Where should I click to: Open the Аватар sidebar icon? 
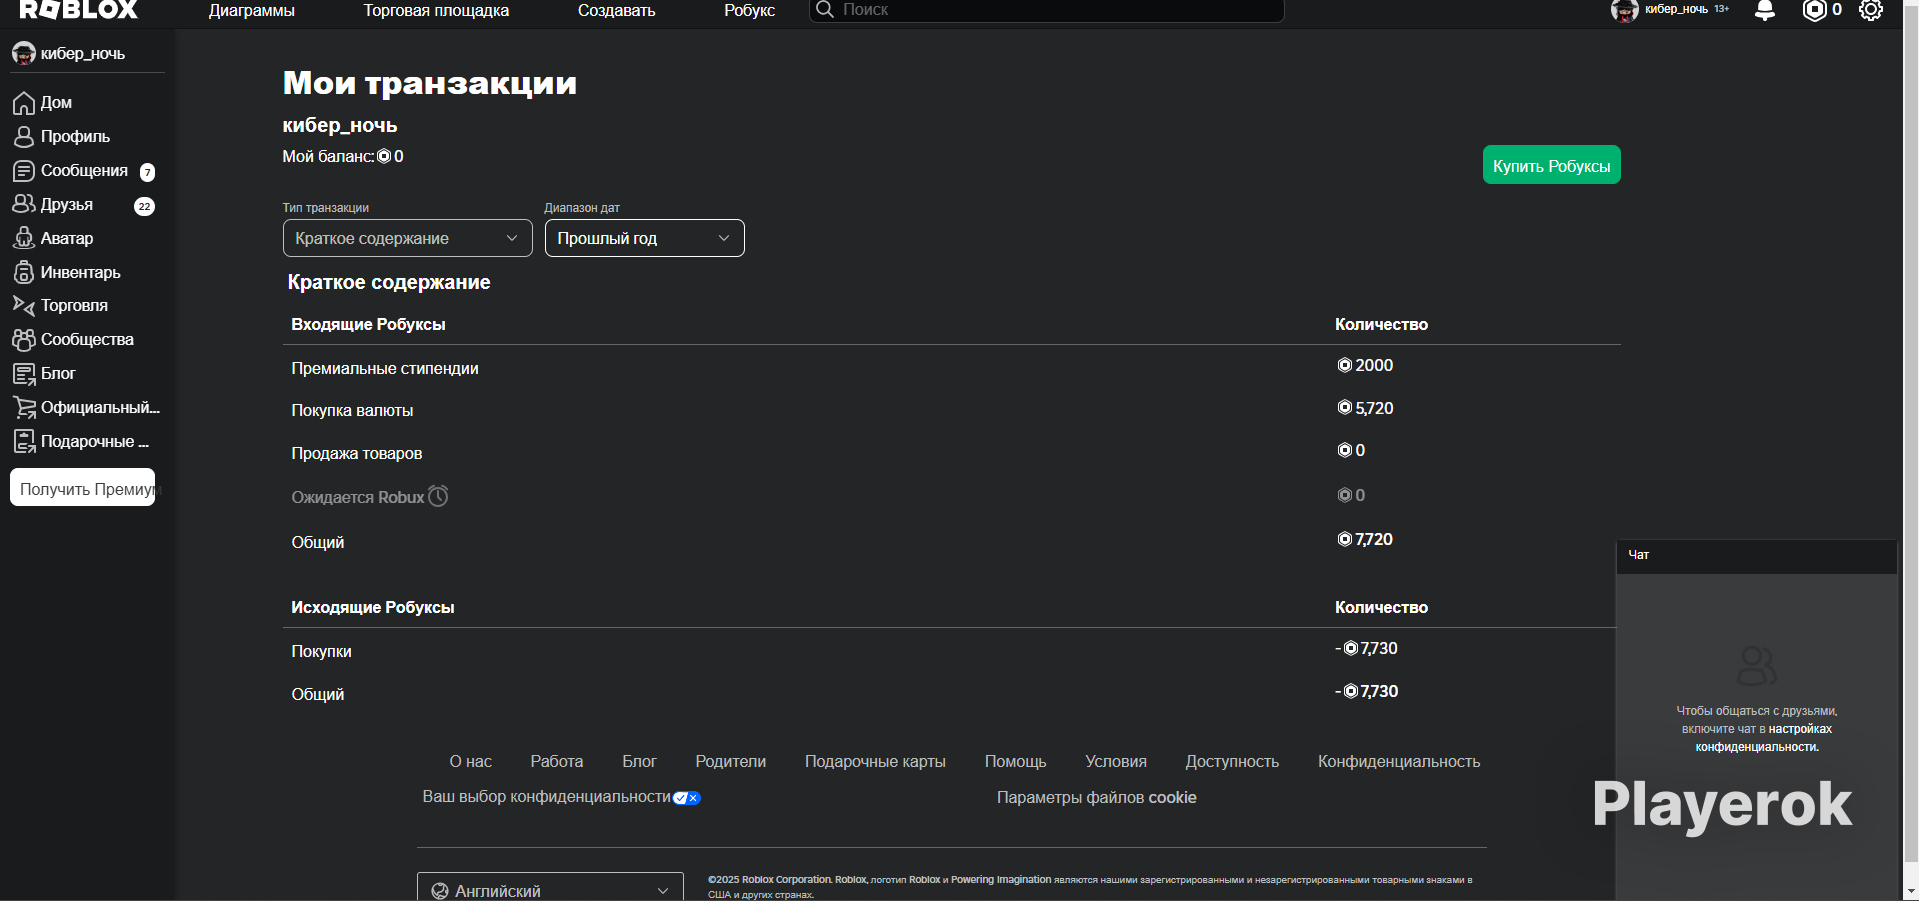pyautogui.click(x=24, y=238)
